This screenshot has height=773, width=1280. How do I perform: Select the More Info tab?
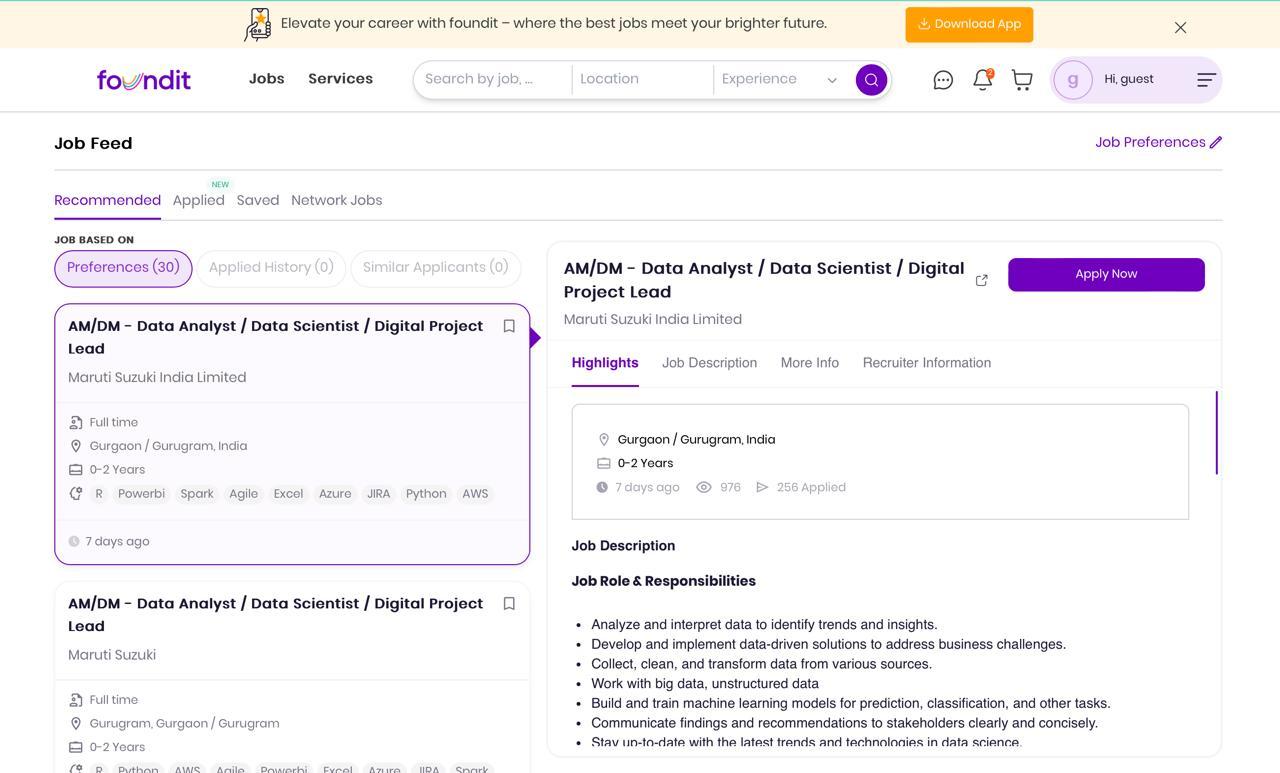click(x=810, y=363)
